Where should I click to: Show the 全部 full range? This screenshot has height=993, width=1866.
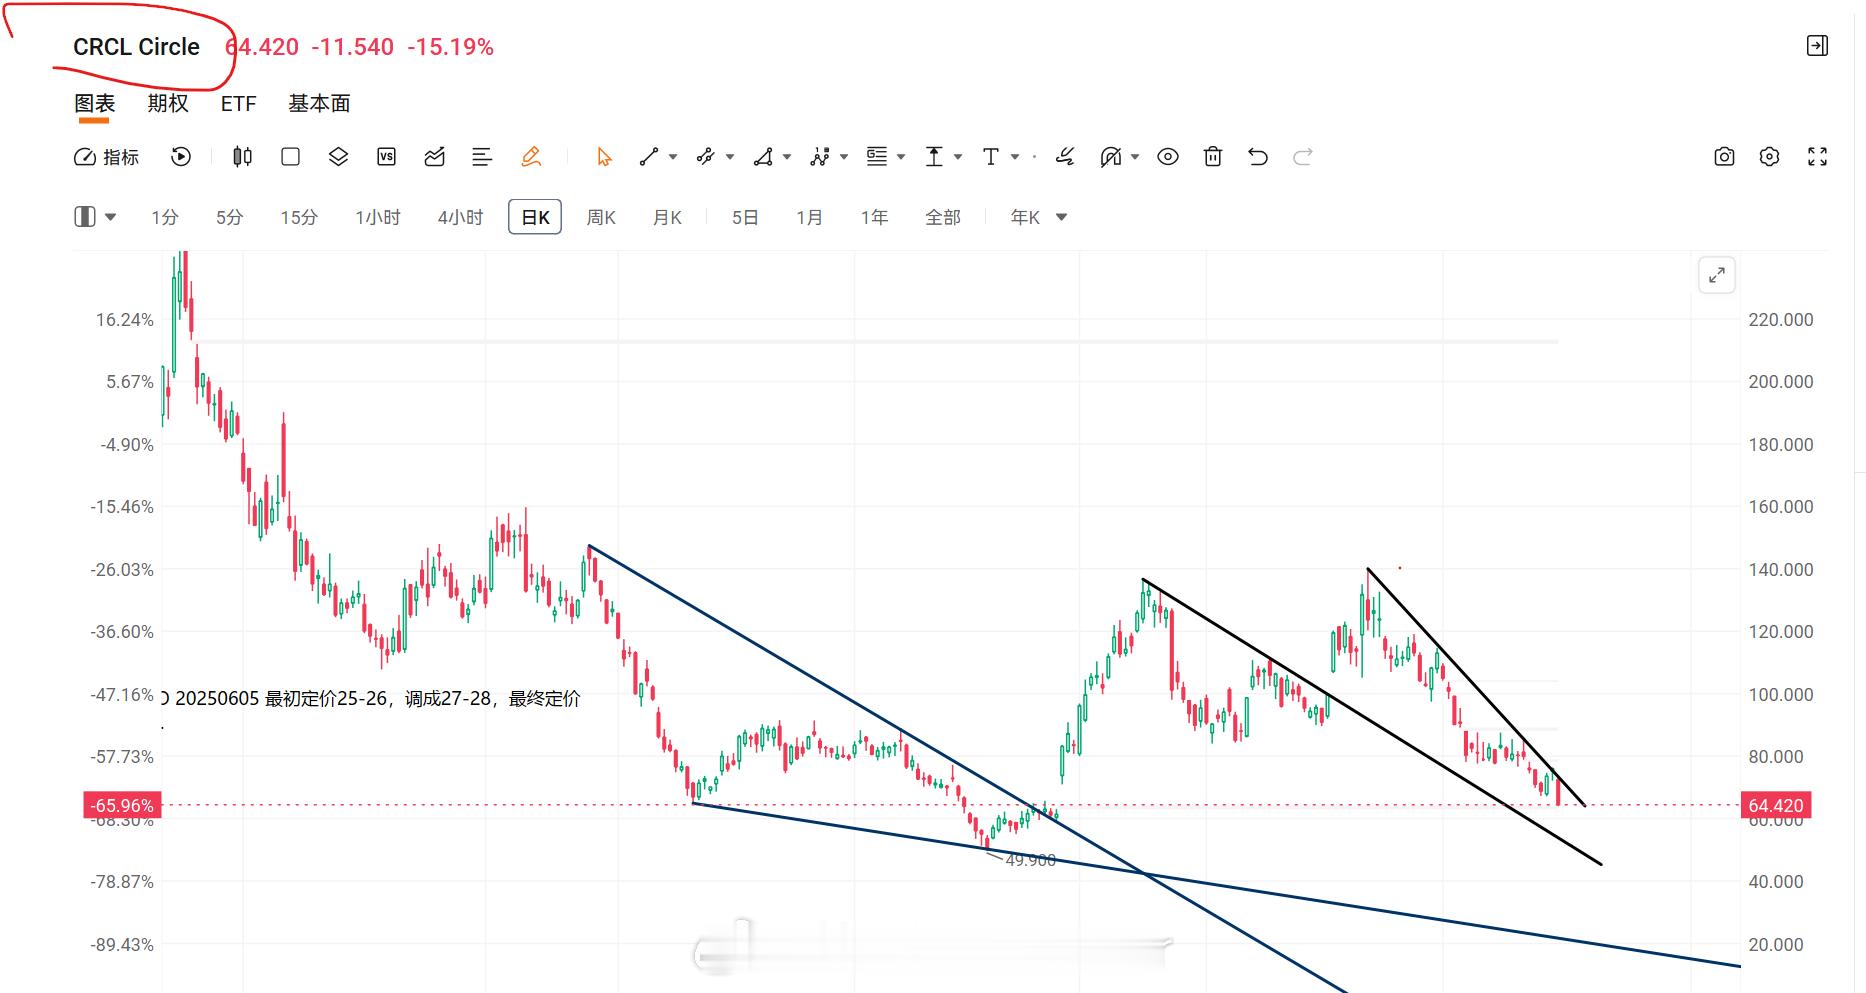943,217
